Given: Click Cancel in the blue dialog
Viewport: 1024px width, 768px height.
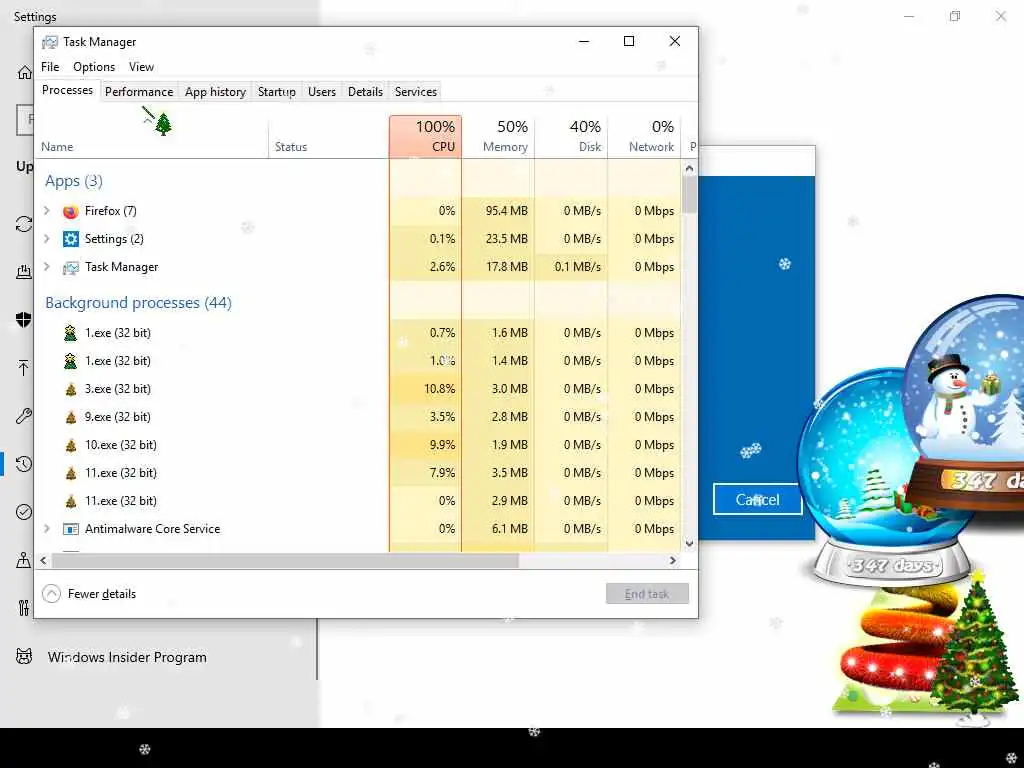Looking at the screenshot, I should [758, 500].
